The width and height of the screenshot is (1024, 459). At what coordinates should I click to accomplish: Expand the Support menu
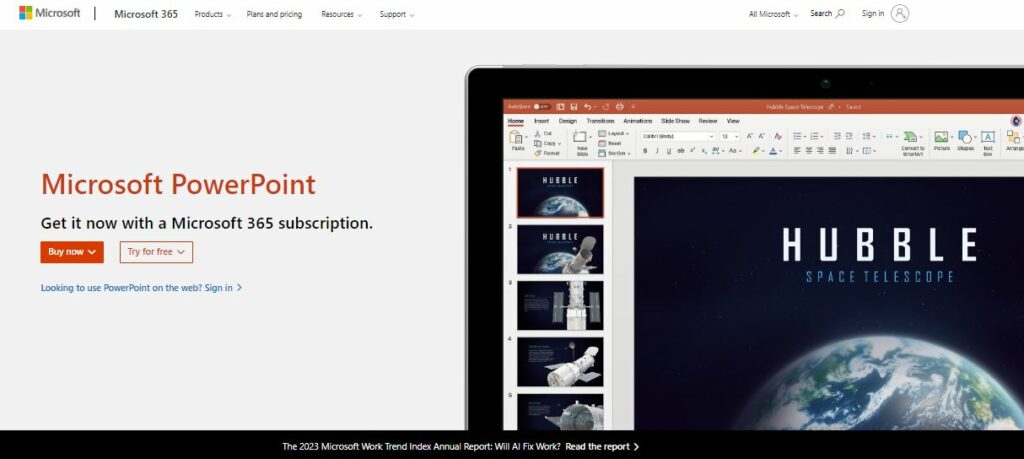point(397,14)
